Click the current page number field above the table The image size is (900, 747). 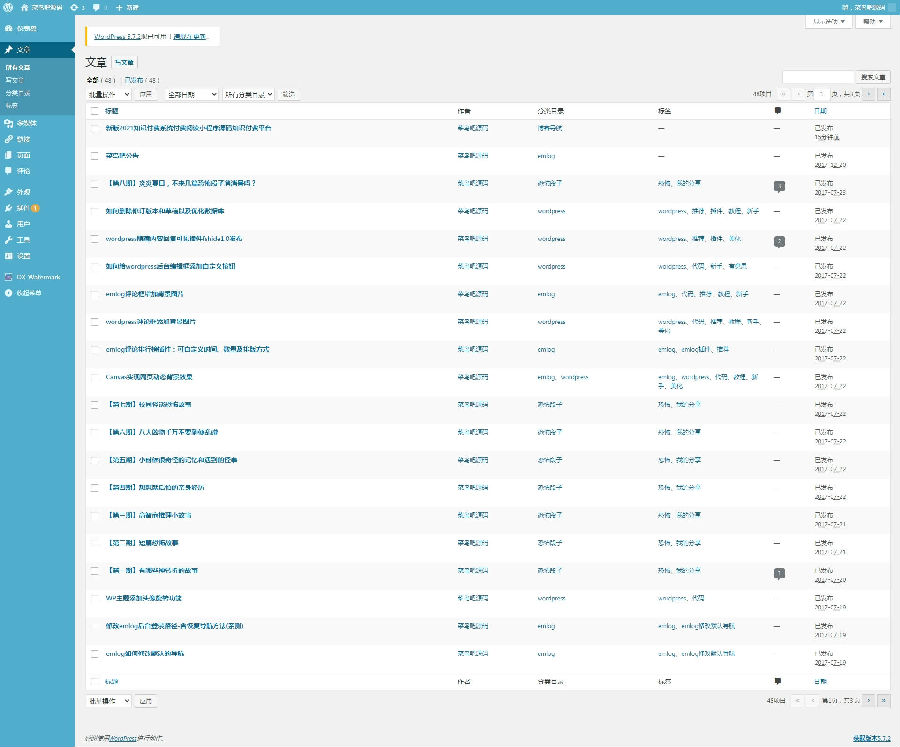click(x=822, y=94)
